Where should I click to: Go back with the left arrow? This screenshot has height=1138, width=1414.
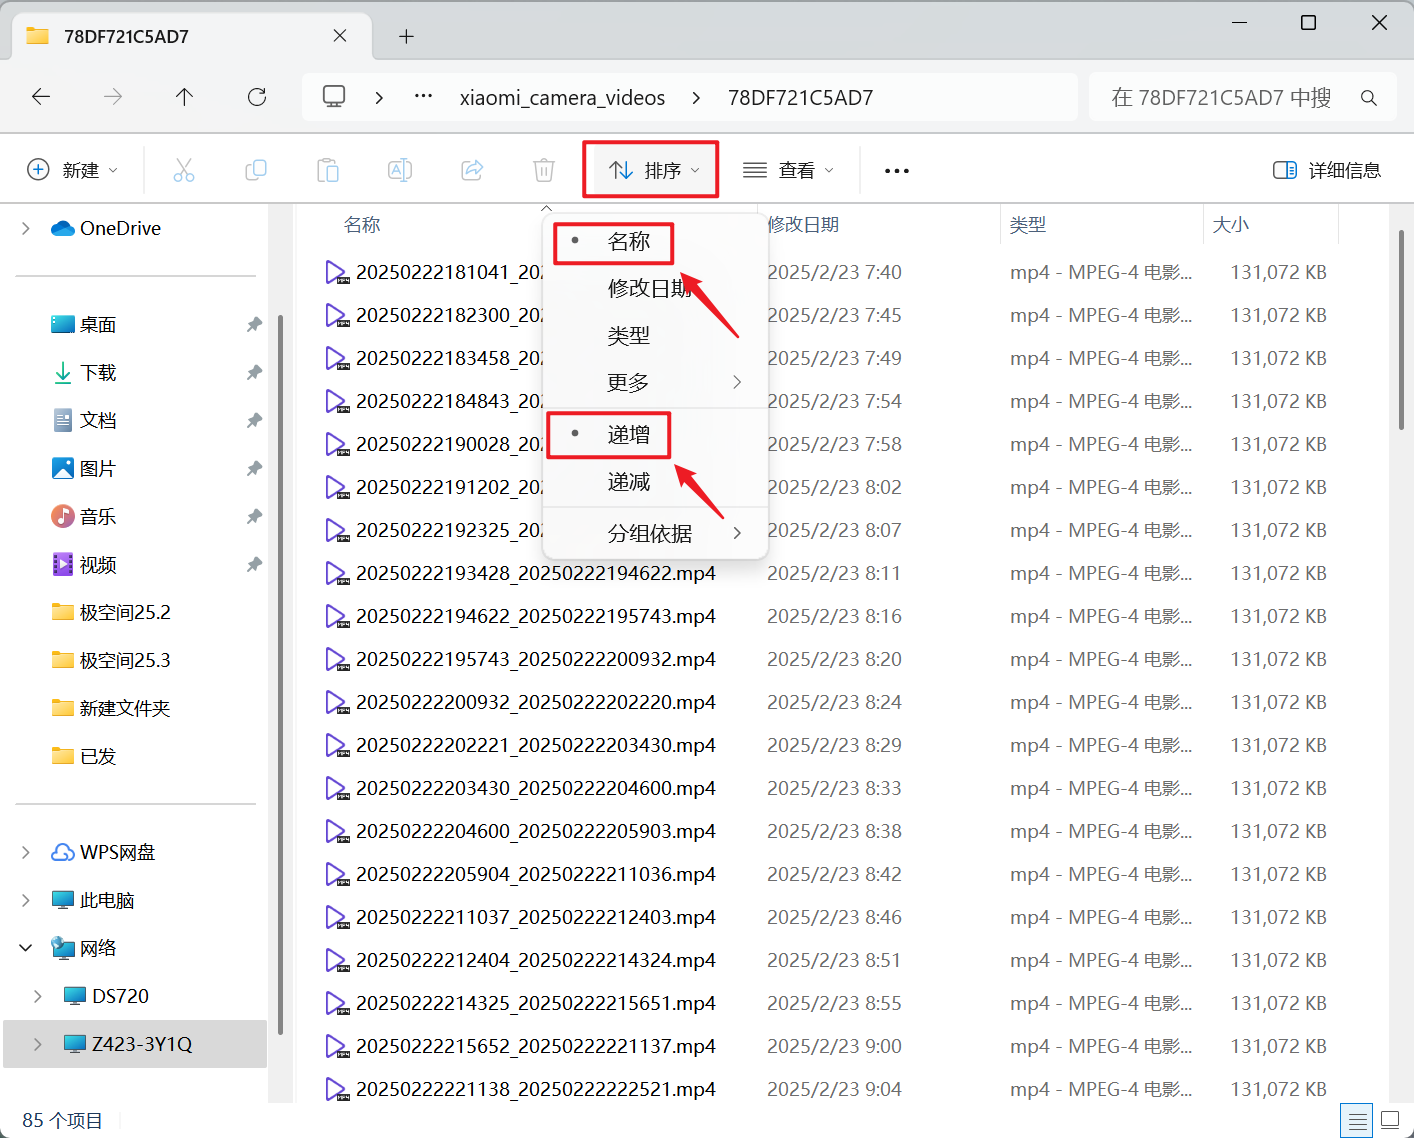41,97
